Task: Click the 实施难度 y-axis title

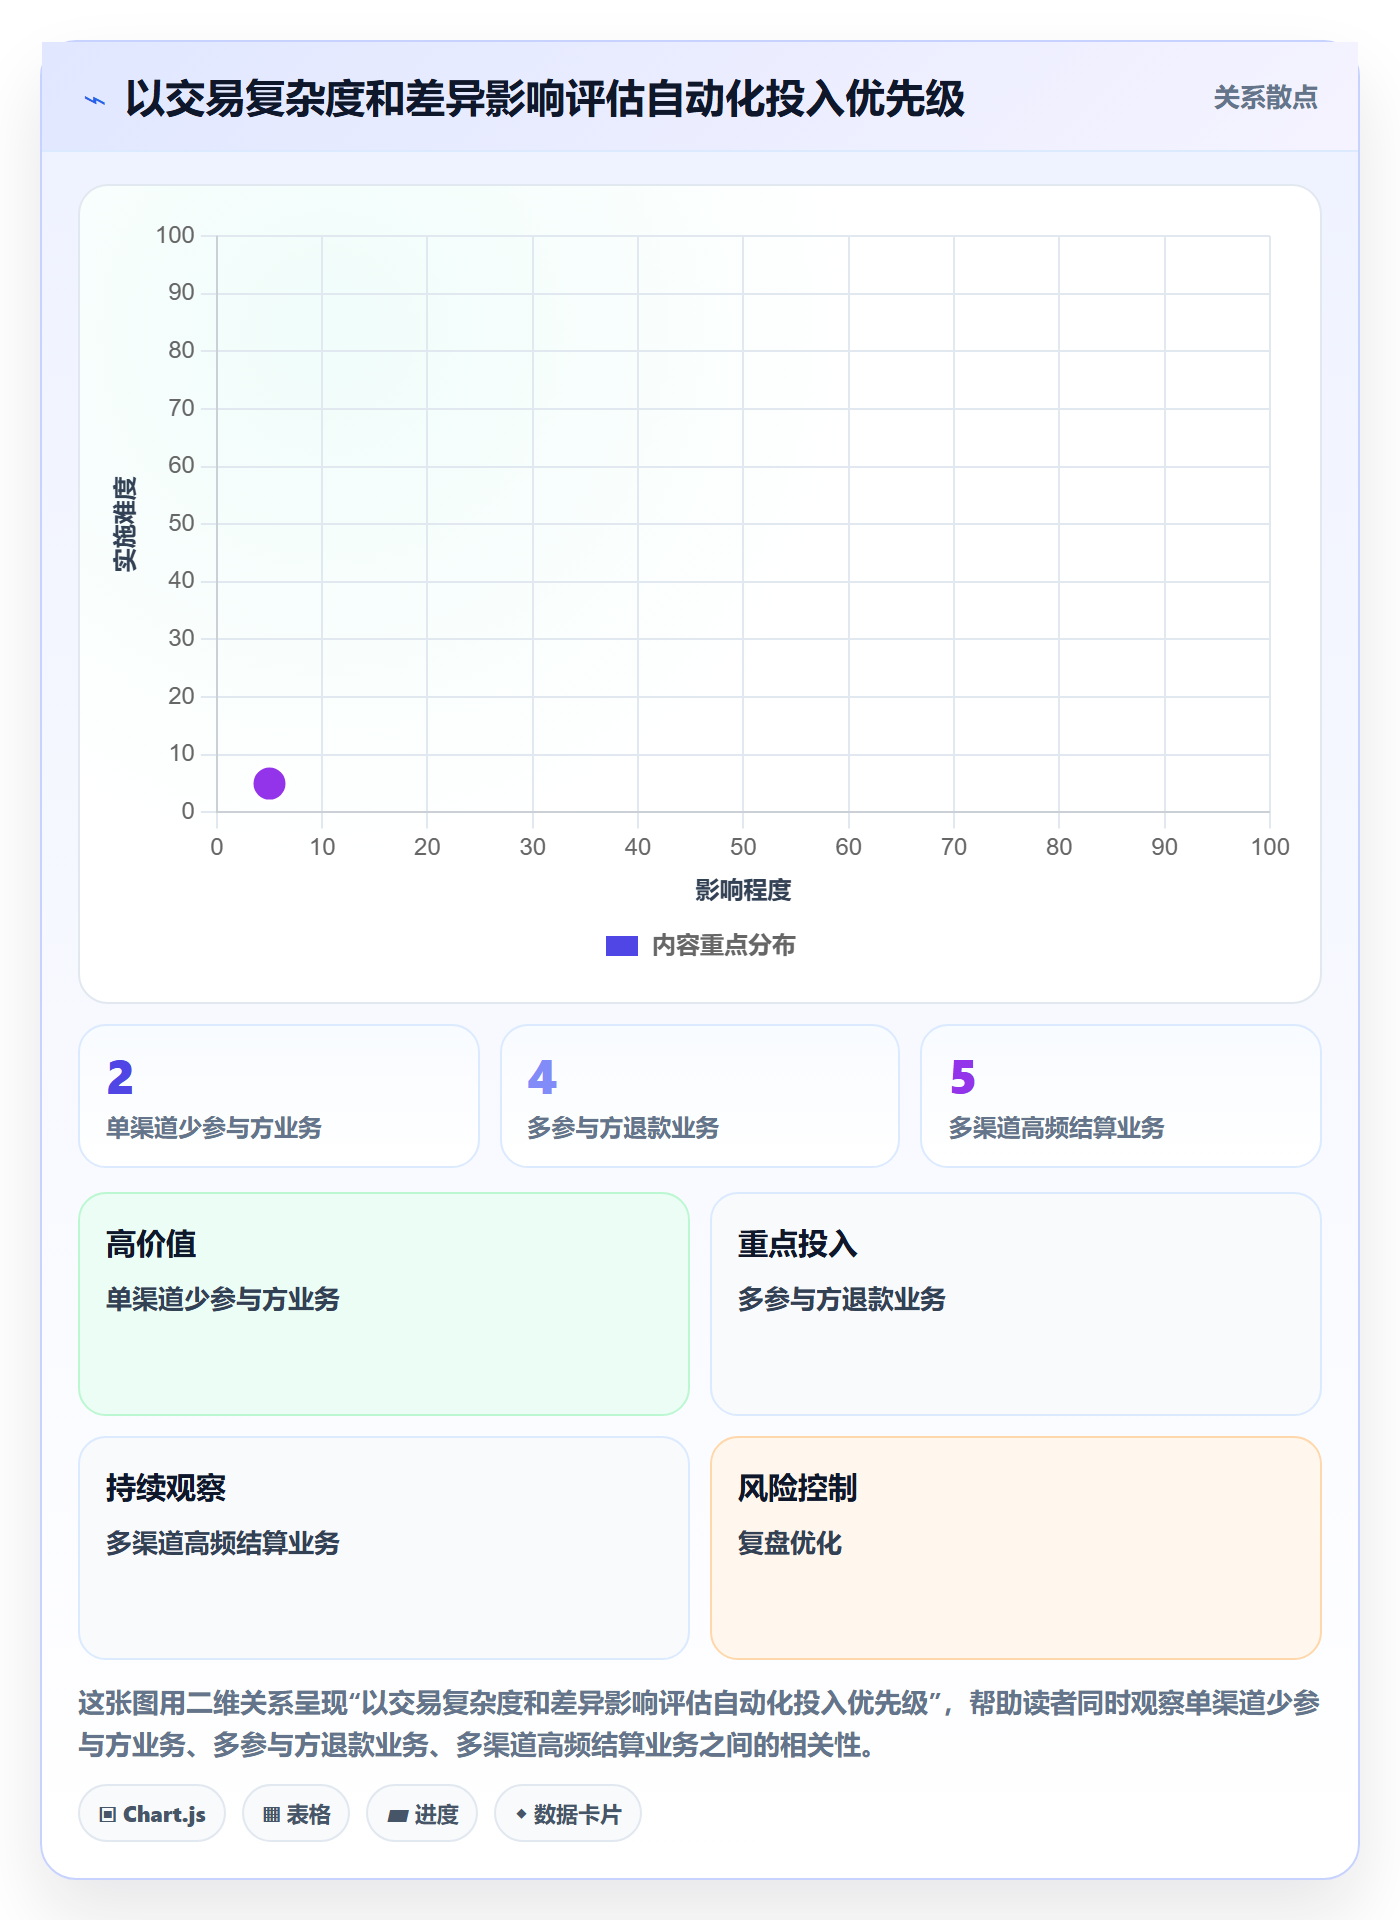Action: pyautogui.click(x=125, y=524)
